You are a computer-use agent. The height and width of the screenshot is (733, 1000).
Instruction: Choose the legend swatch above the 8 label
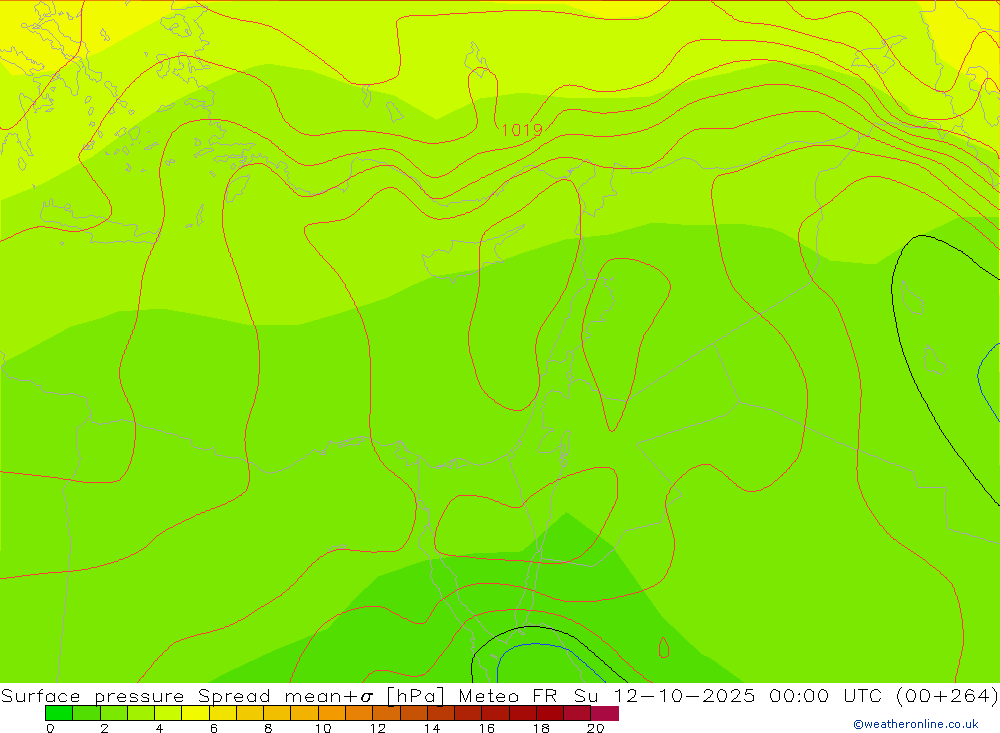(277, 713)
